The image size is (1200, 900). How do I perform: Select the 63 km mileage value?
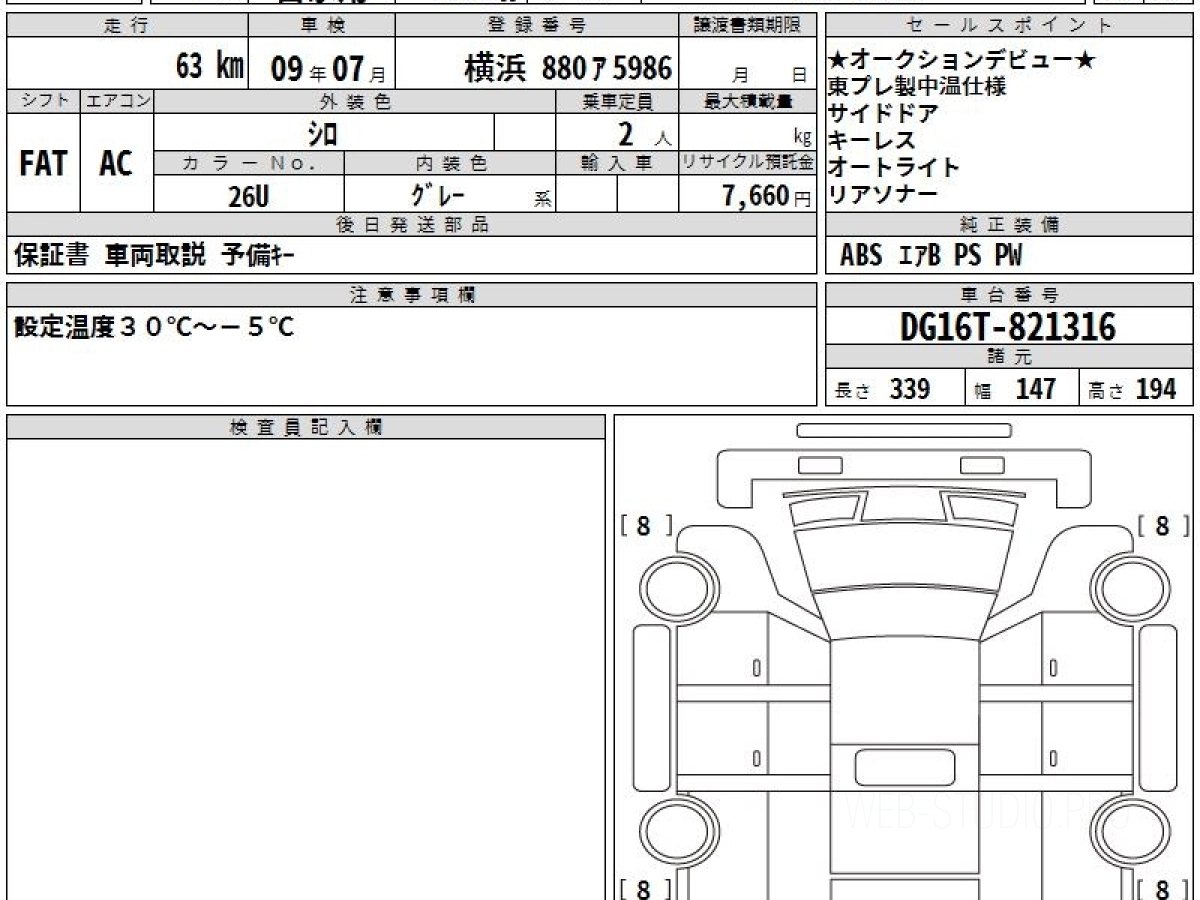click(209, 67)
